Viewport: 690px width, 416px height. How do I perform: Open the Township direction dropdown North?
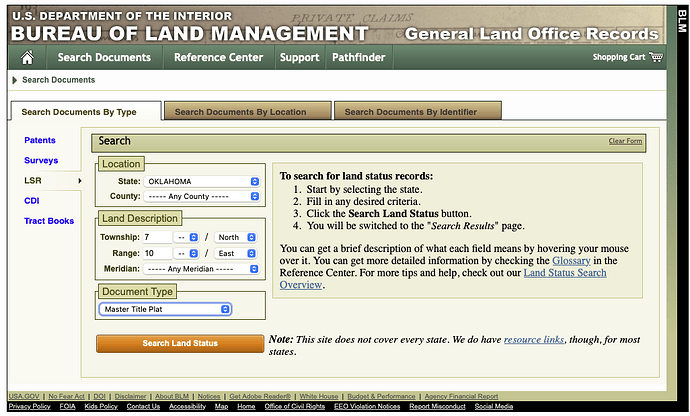click(x=235, y=237)
